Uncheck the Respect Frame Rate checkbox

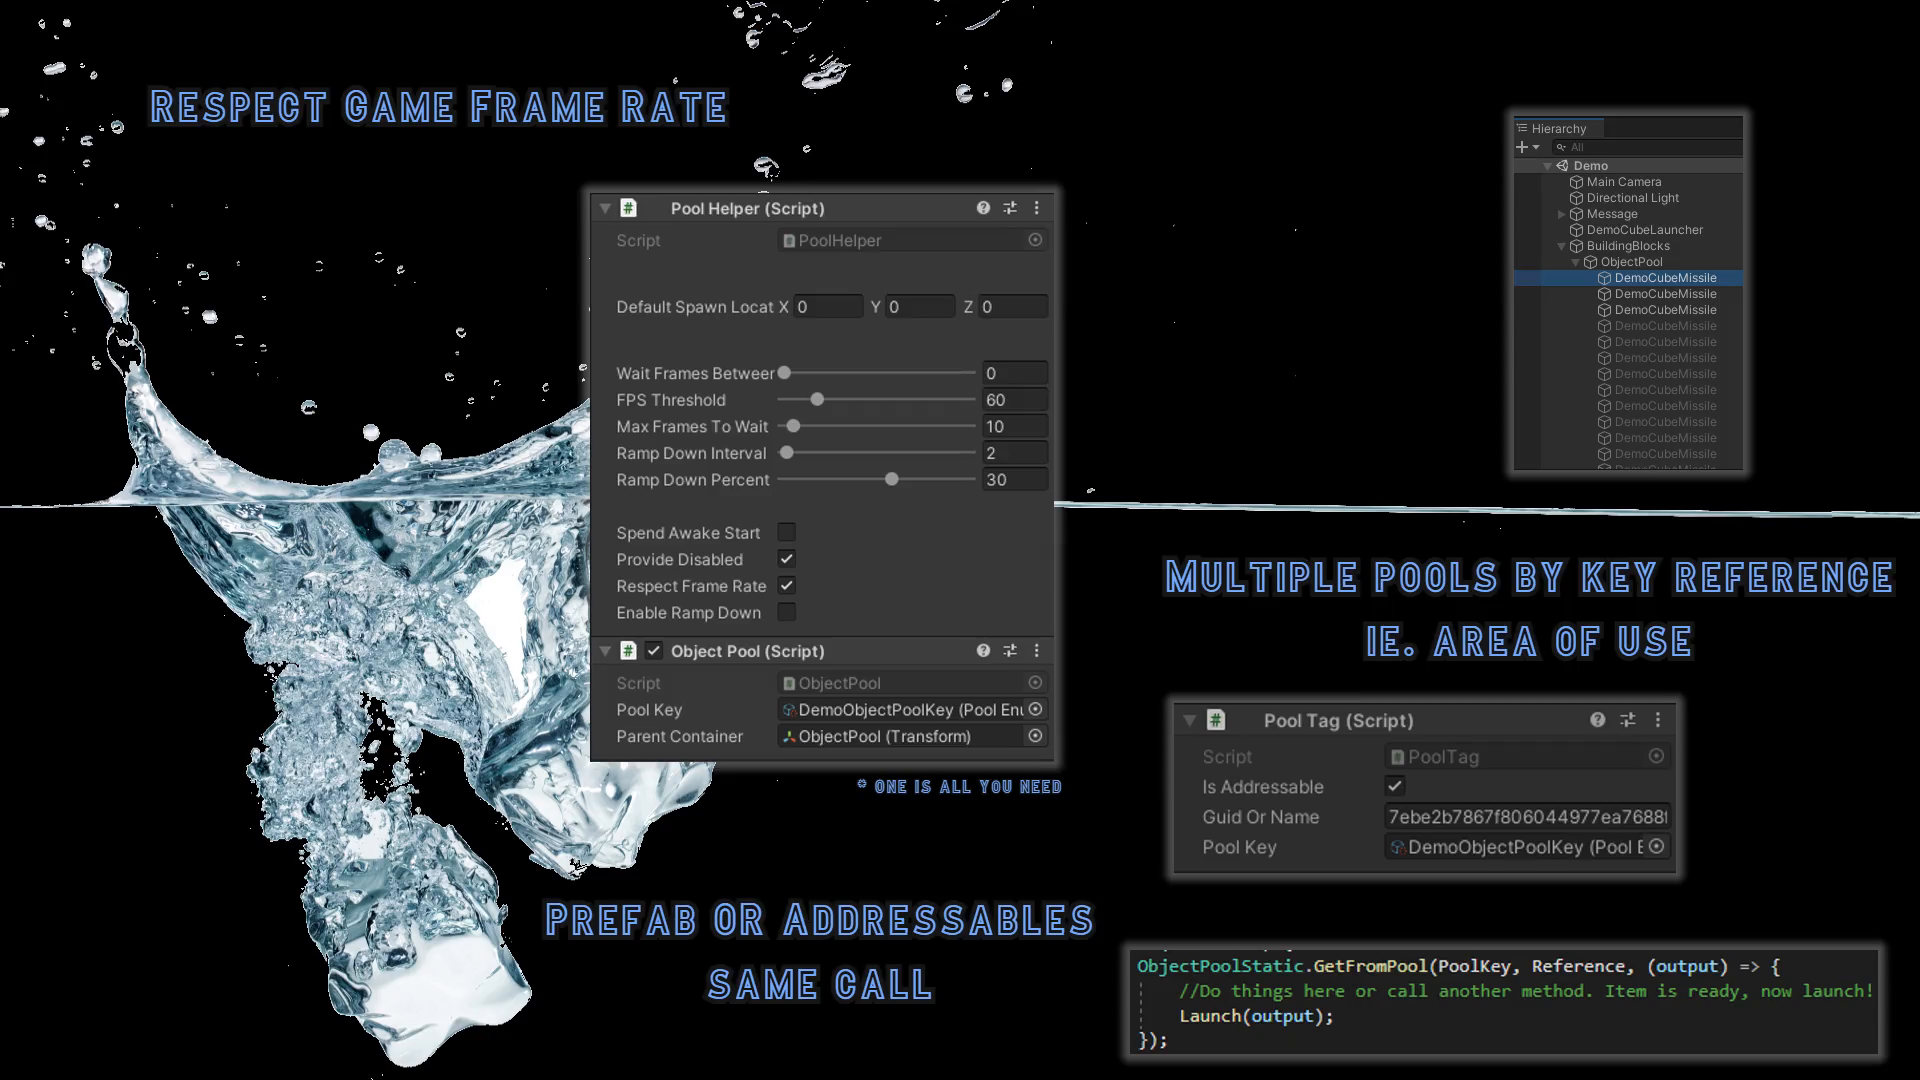click(787, 586)
